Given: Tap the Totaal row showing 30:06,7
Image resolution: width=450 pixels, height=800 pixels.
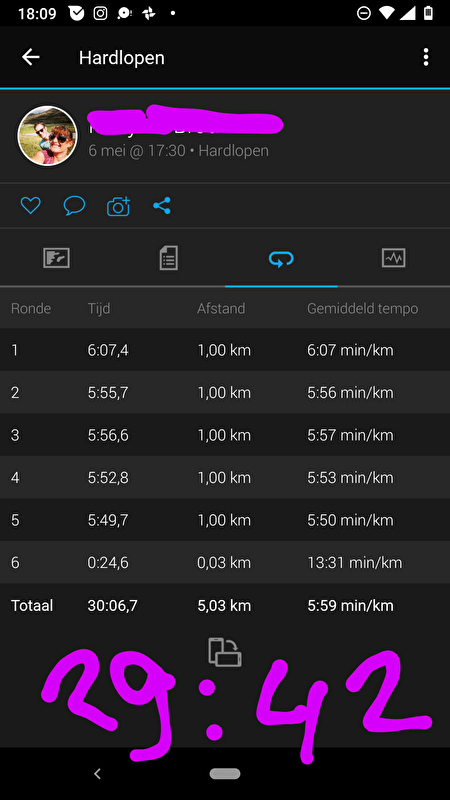Looking at the screenshot, I should (x=225, y=605).
